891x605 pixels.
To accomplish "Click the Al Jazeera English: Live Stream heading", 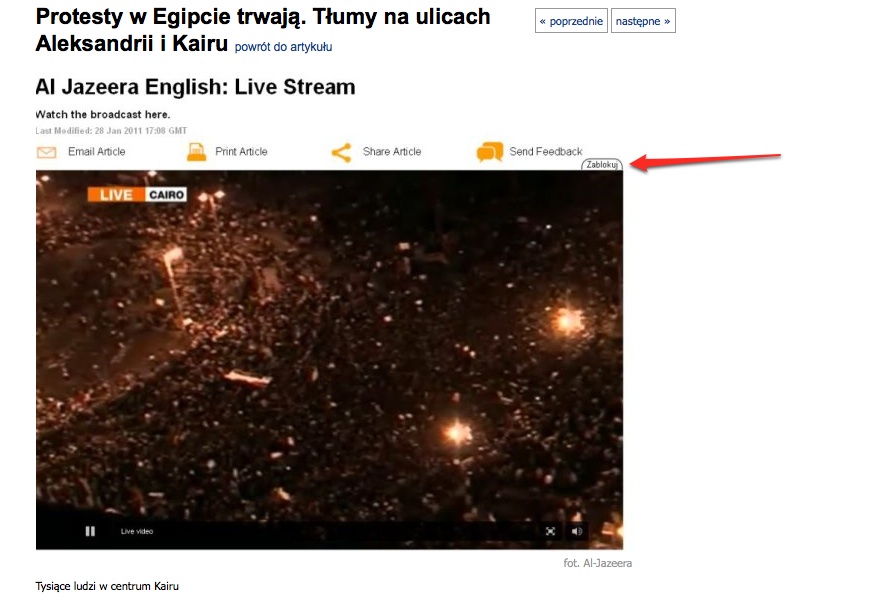I will [195, 87].
